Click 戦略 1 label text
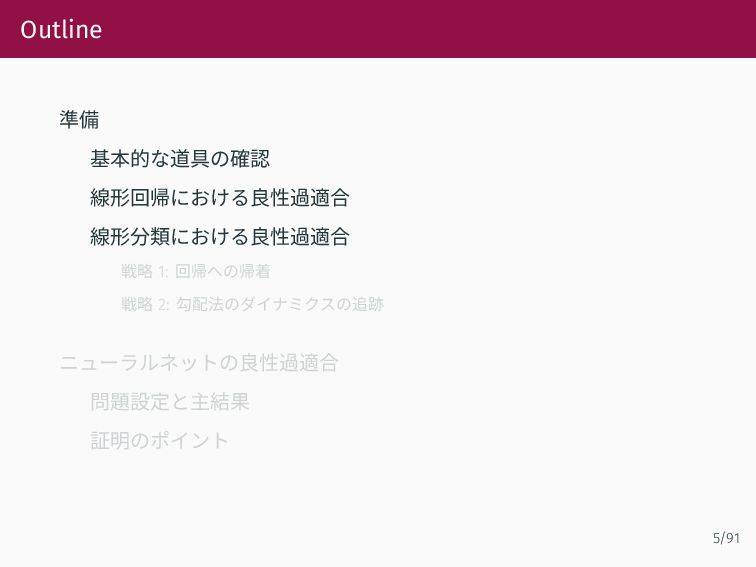Image resolution: width=756 pixels, height=567 pixels. (144, 271)
